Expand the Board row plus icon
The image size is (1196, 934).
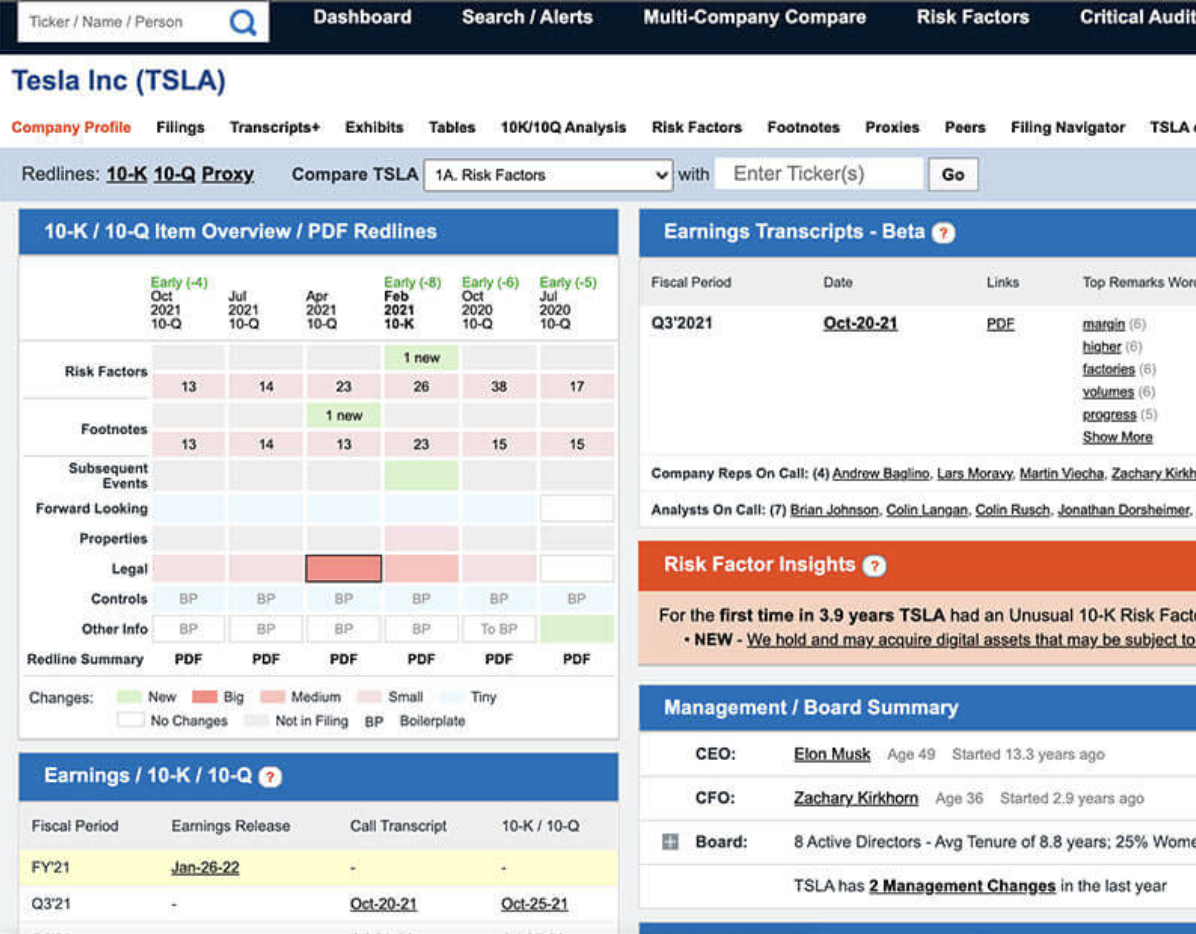coord(670,842)
